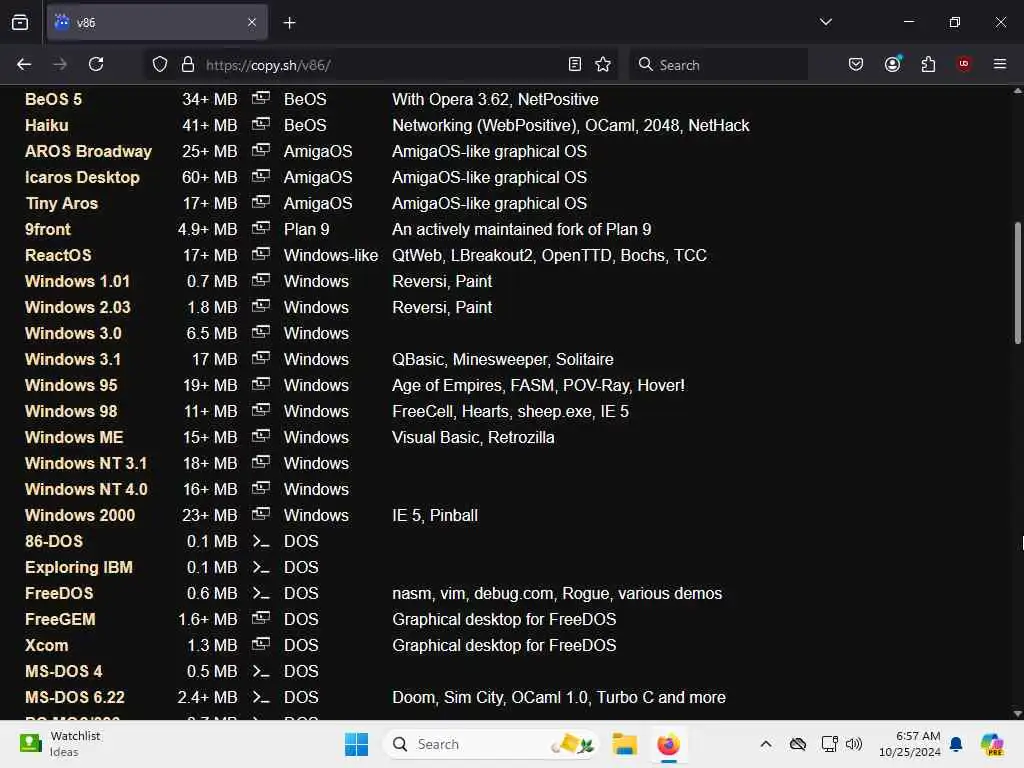Screen dimensions: 1024x768
Task: Open tracking protection shield icon
Action: click(160, 64)
